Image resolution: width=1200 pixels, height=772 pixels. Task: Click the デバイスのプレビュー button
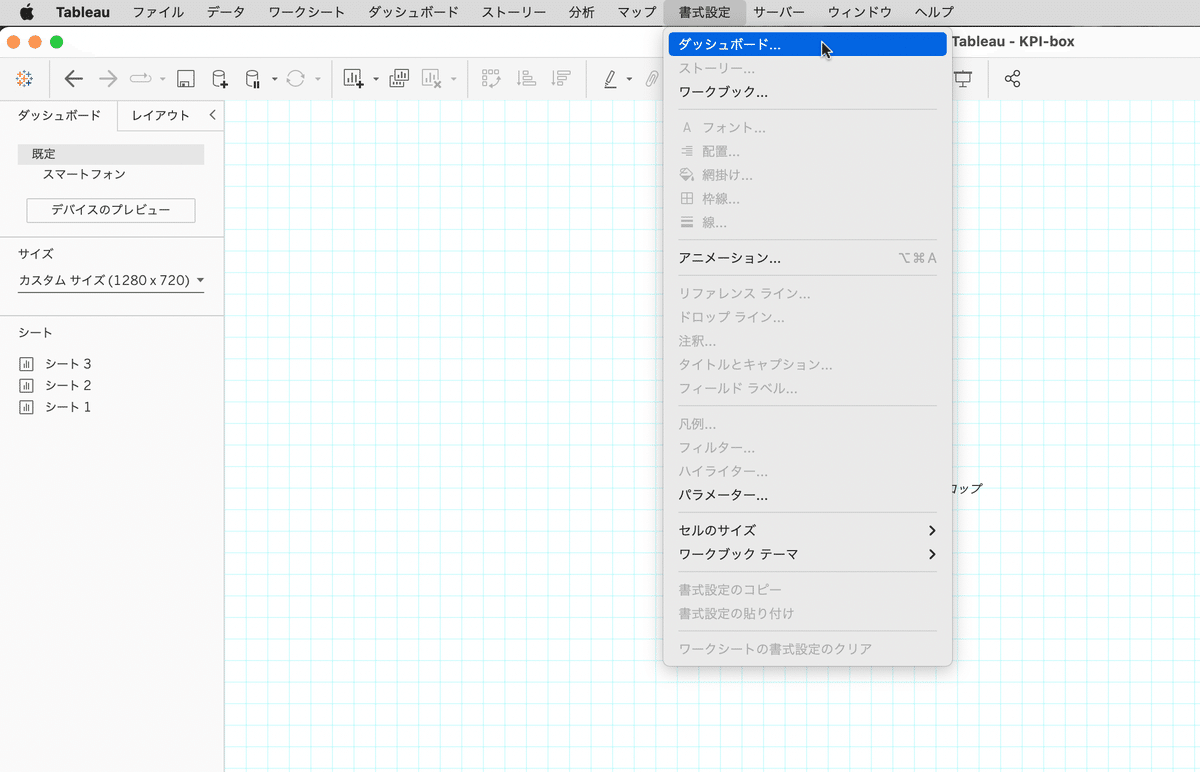(111, 210)
